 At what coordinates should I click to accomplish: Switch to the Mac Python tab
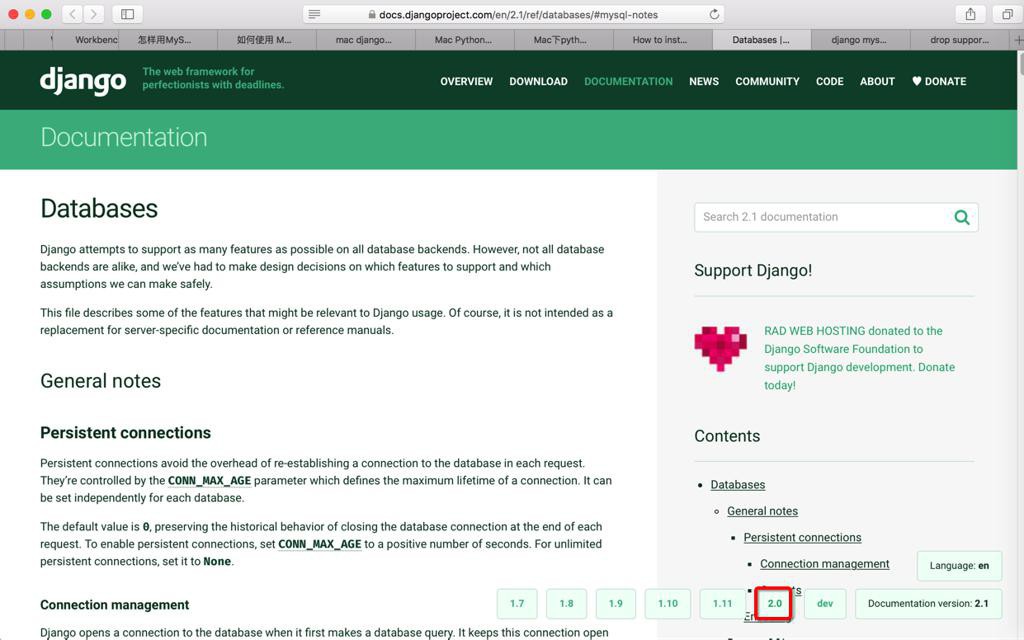pyautogui.click(x=463, y=40)
